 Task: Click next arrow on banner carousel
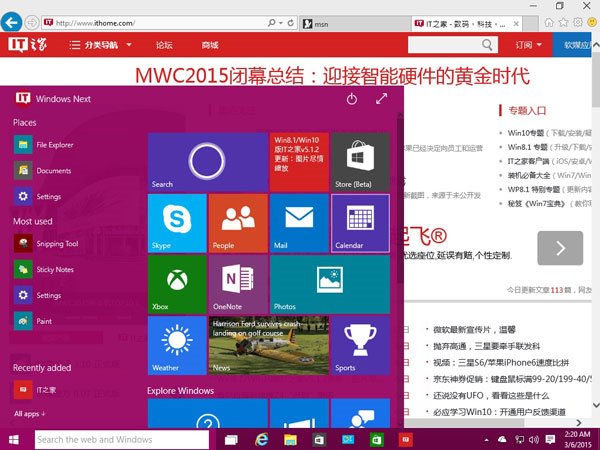pyautogui.click(x=560, y=248)
